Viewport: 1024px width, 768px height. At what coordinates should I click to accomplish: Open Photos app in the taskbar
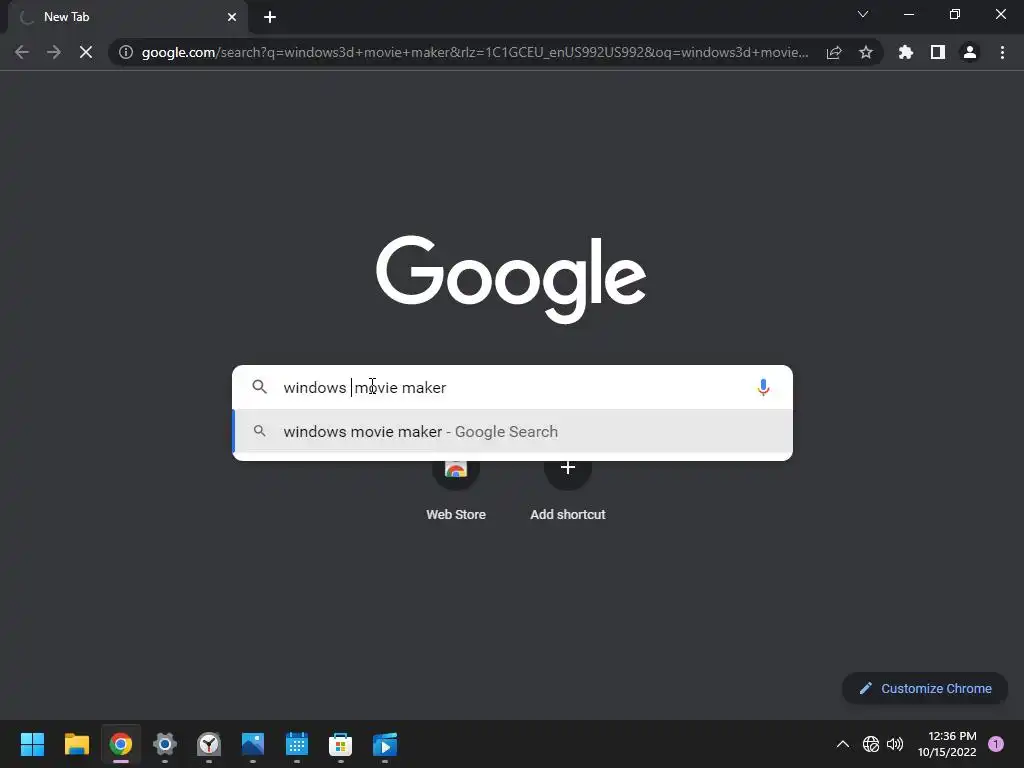coord(253,744)
